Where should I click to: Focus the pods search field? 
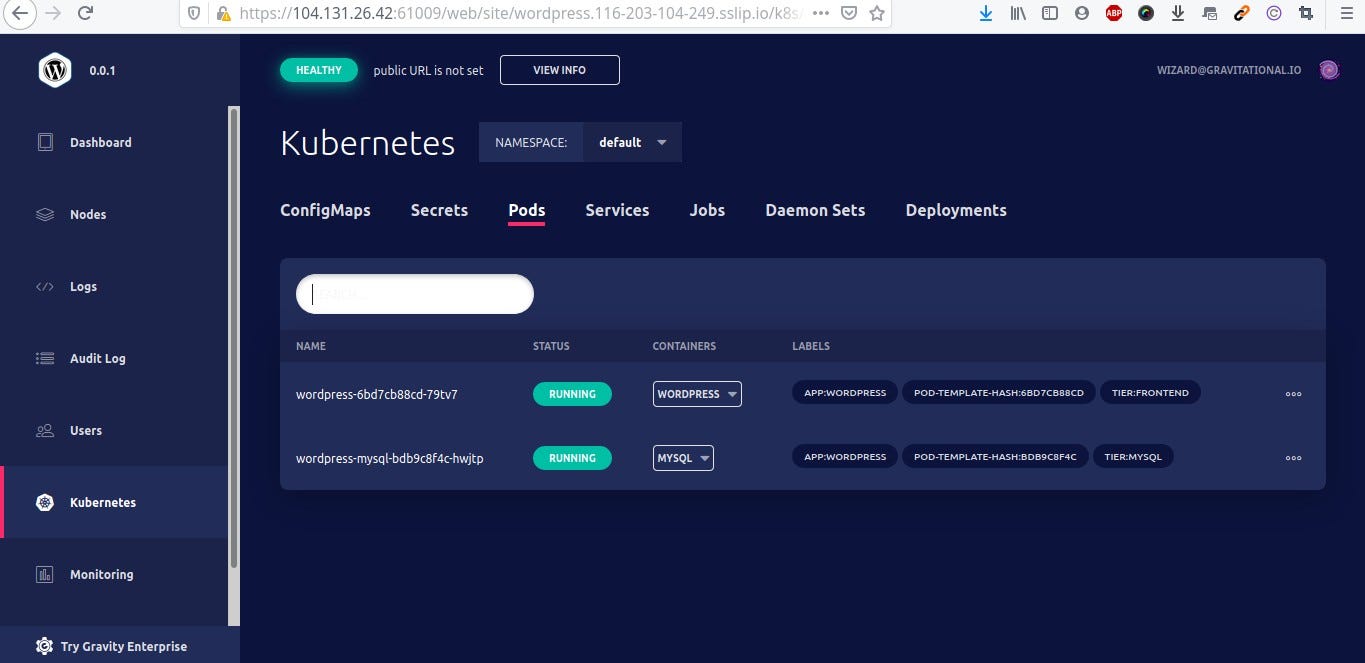415,294
